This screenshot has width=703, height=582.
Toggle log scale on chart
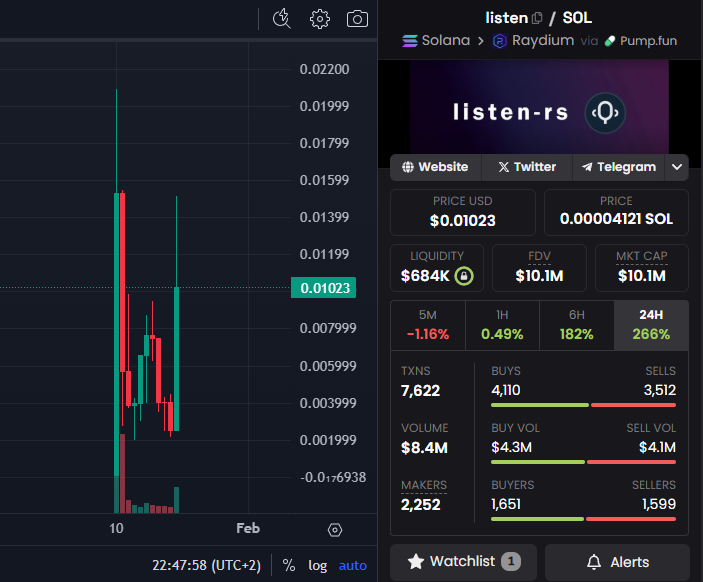[317, 565]
